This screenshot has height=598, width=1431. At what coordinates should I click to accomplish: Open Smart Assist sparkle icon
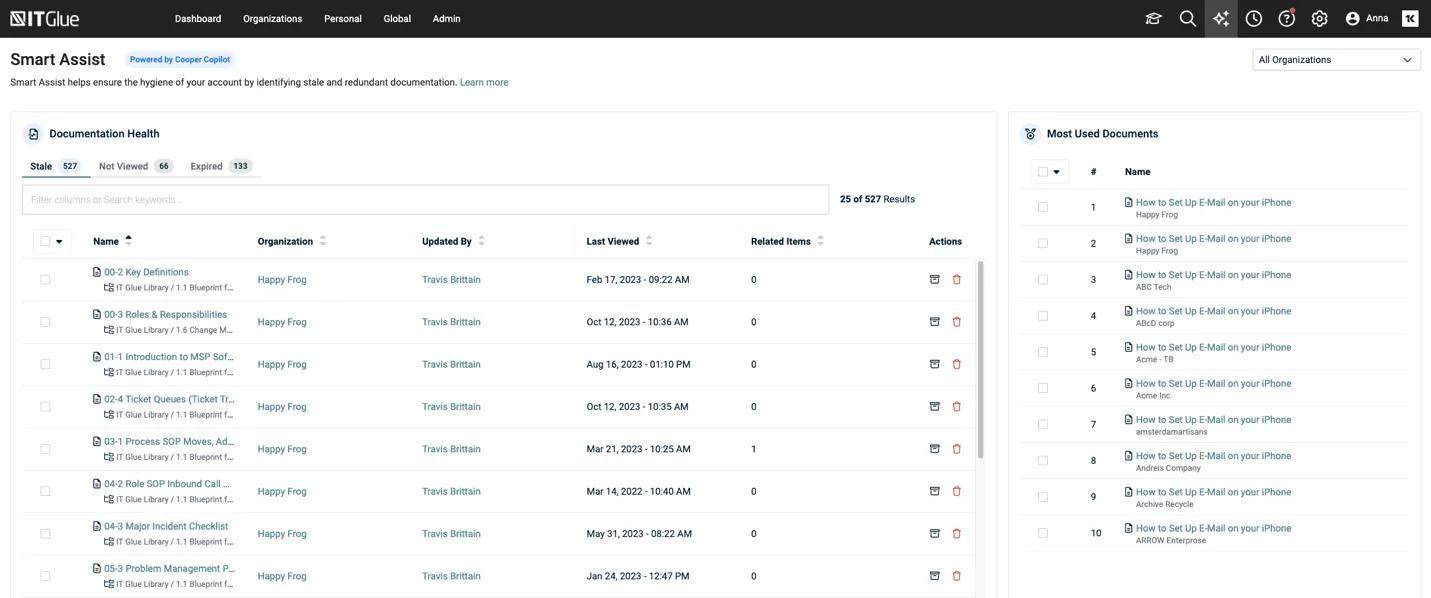coord(1220,19)
